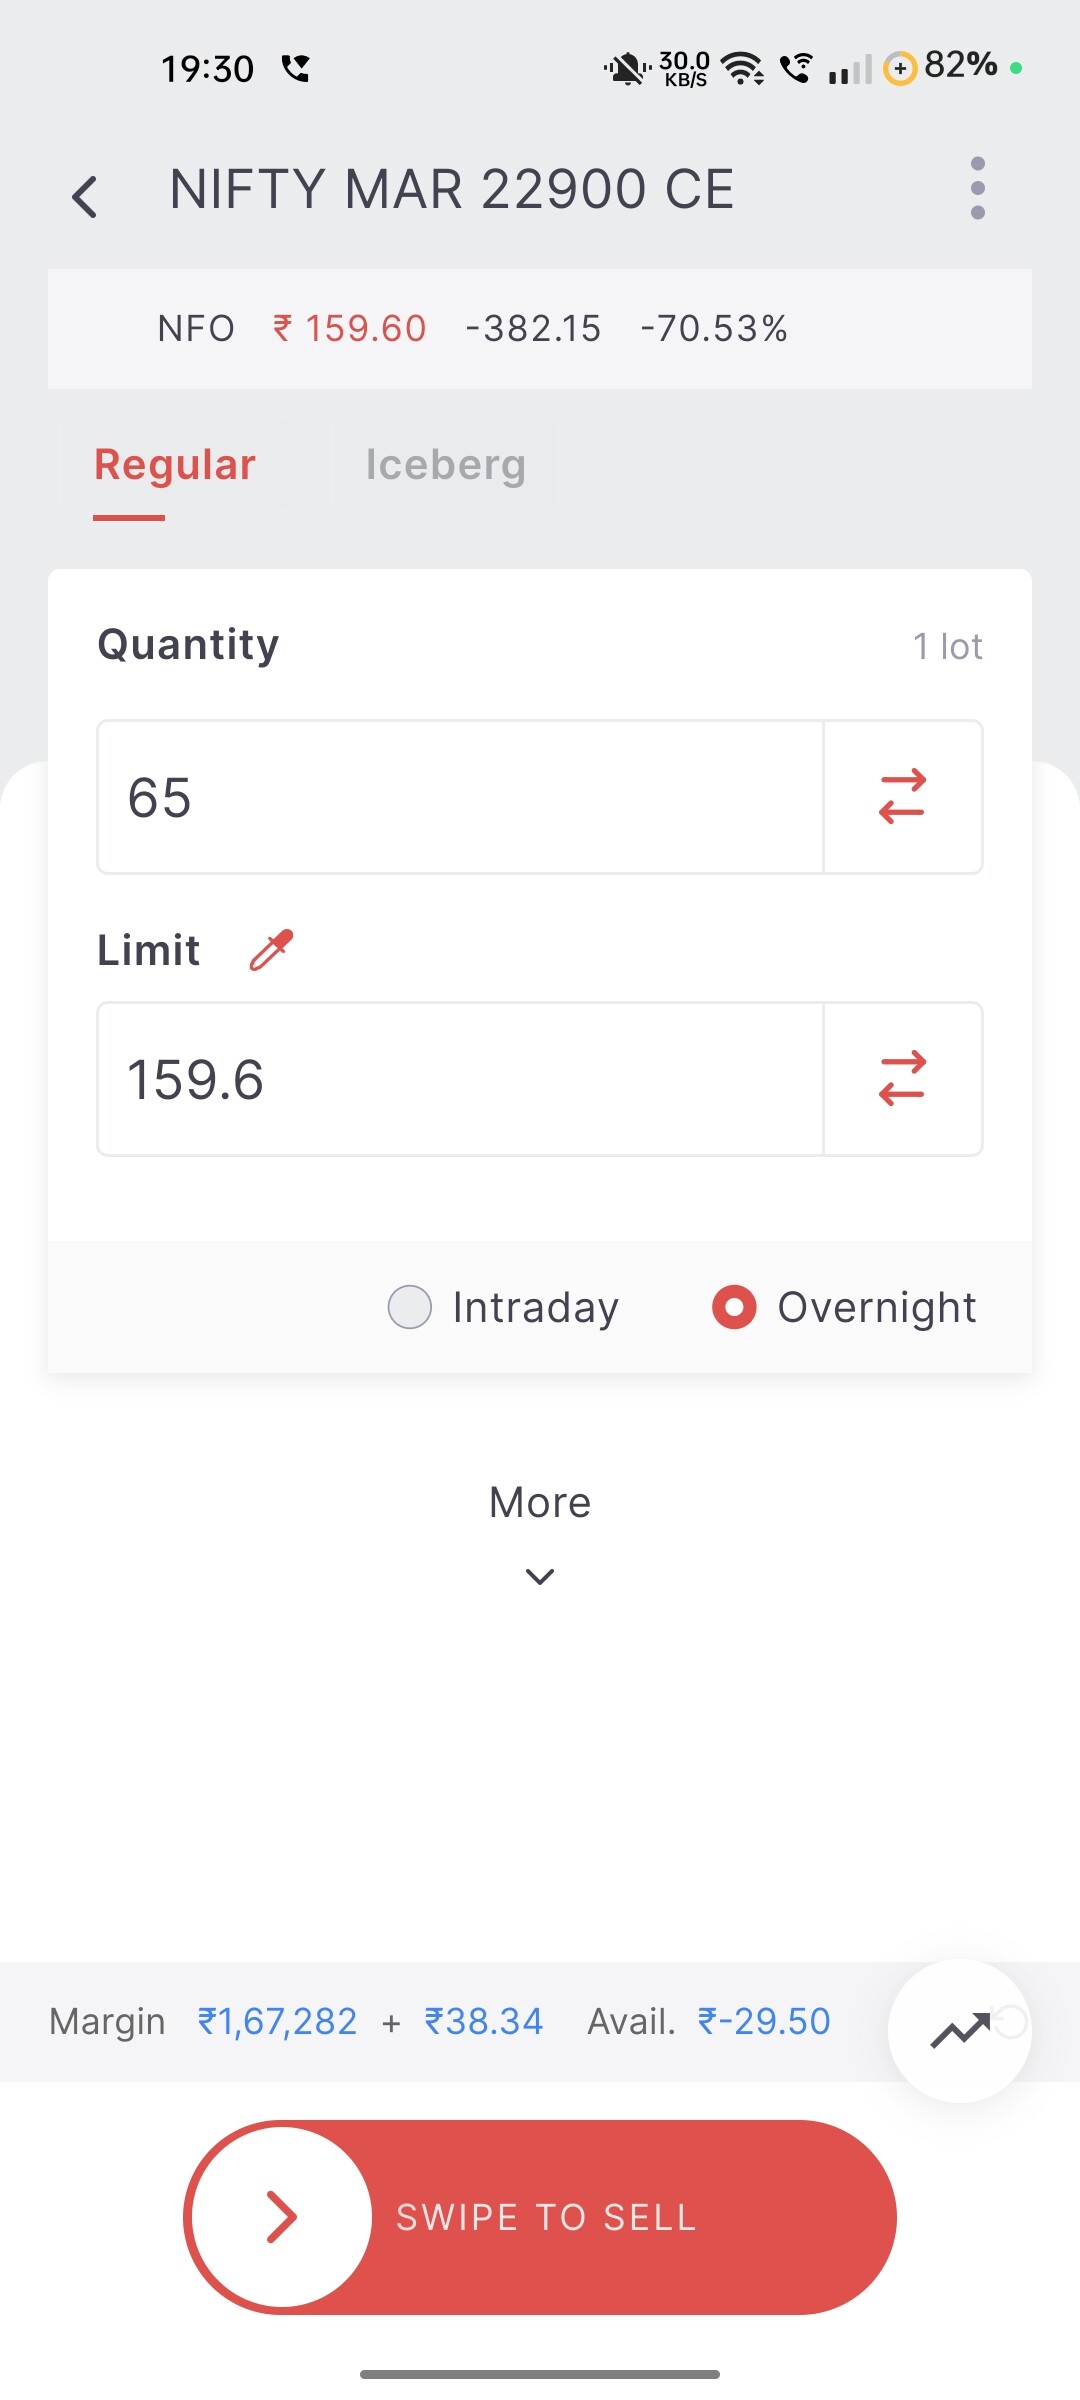The height and width of the screenshot is (2400, 1080).
Task: Tap the eyedropper icon beside Limit
Action: coord(271,950)
